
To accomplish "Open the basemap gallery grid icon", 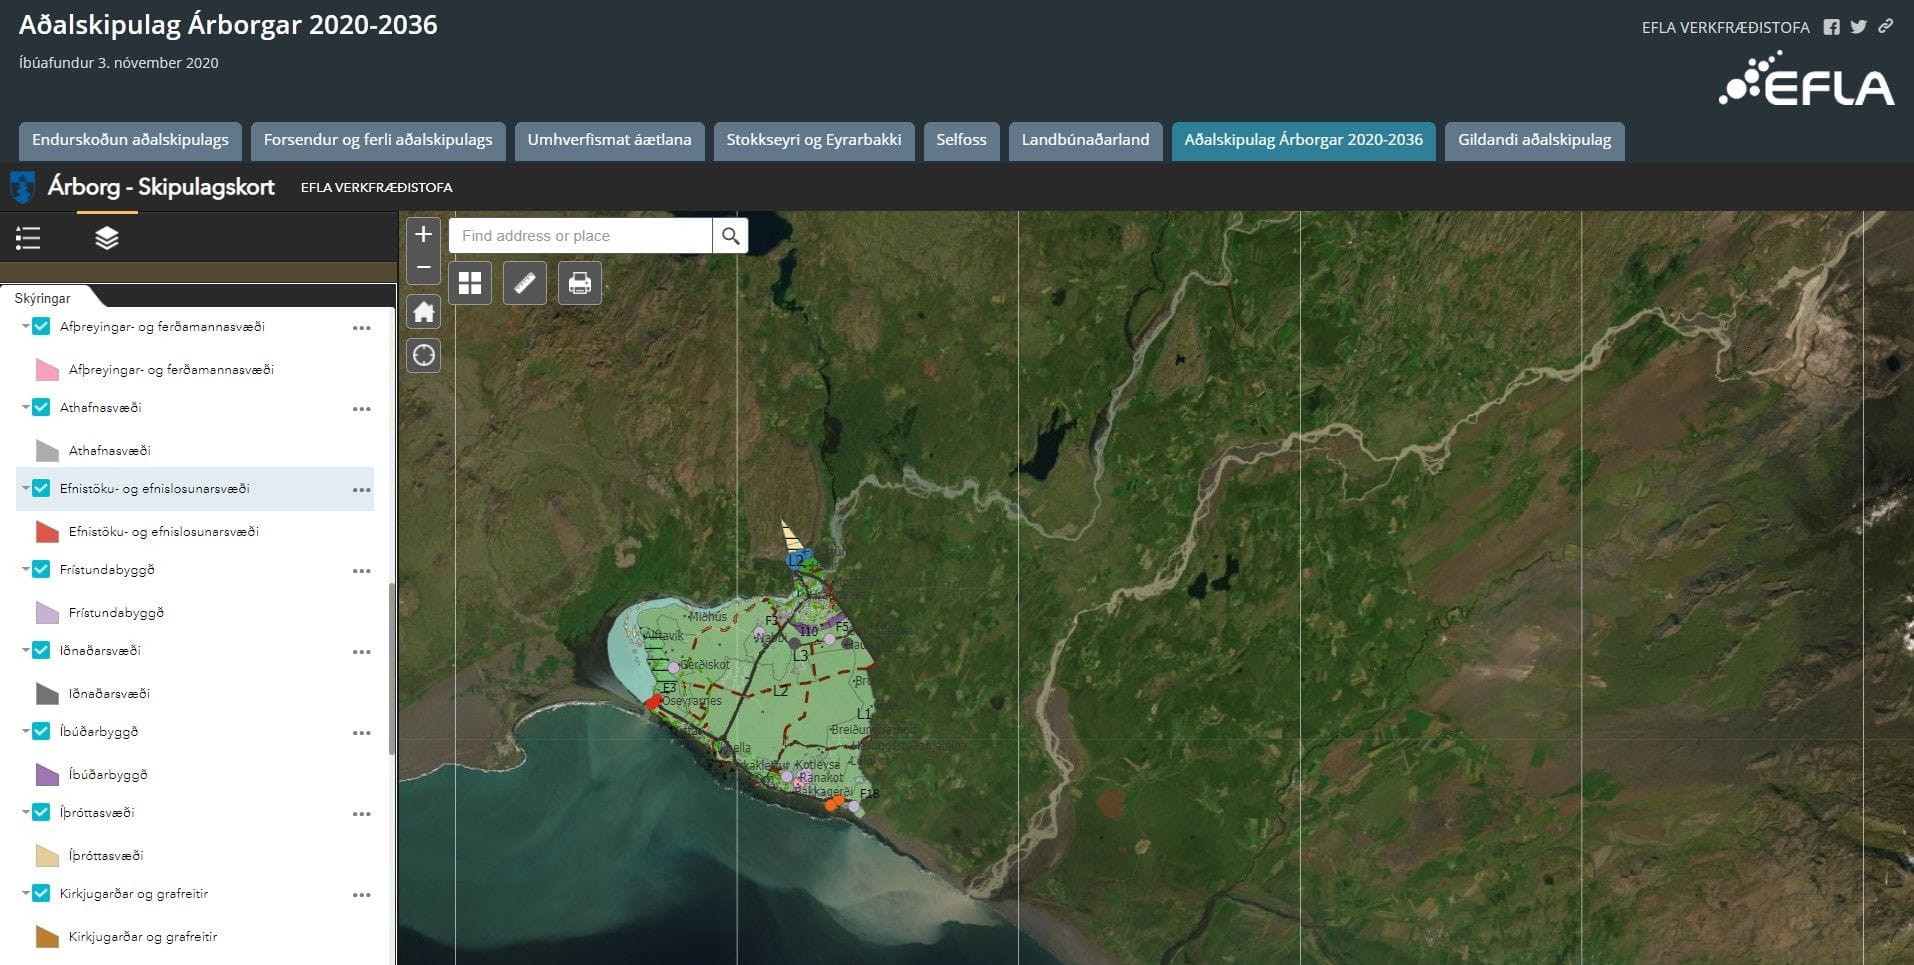I will point(470,283).
